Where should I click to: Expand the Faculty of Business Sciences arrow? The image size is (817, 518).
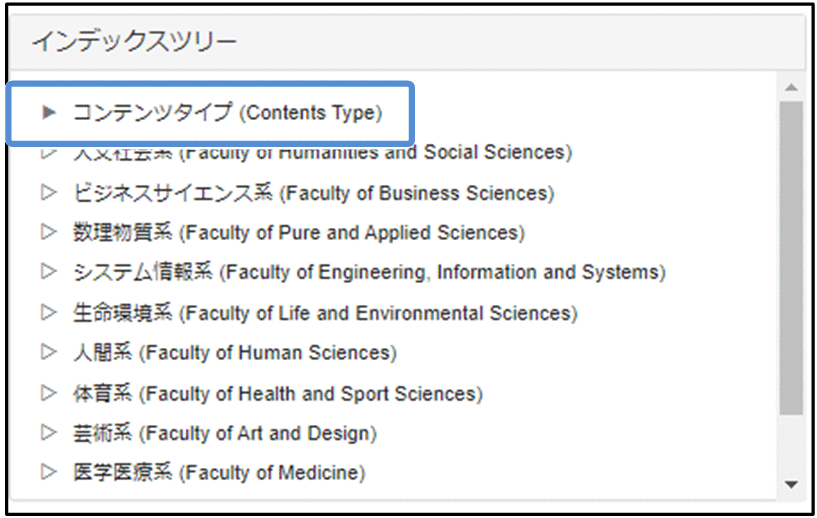click(48, 192)
